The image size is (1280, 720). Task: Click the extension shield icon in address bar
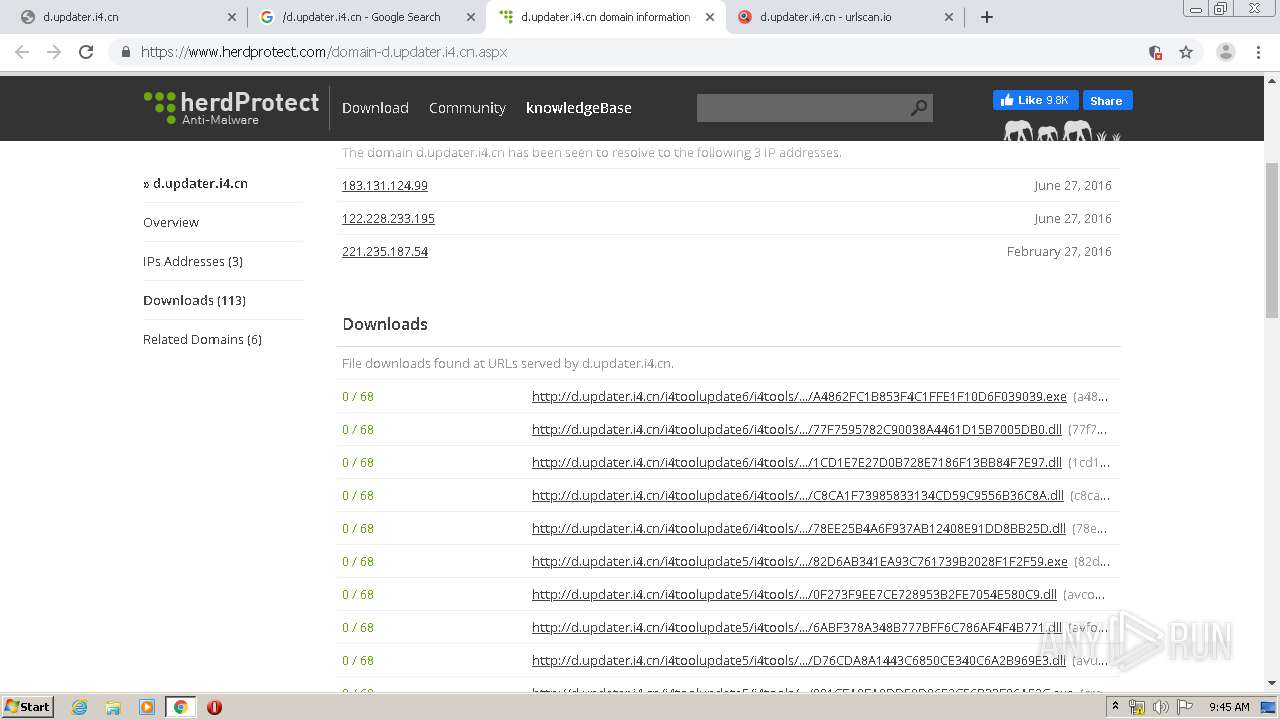(x=1155, y=52)
